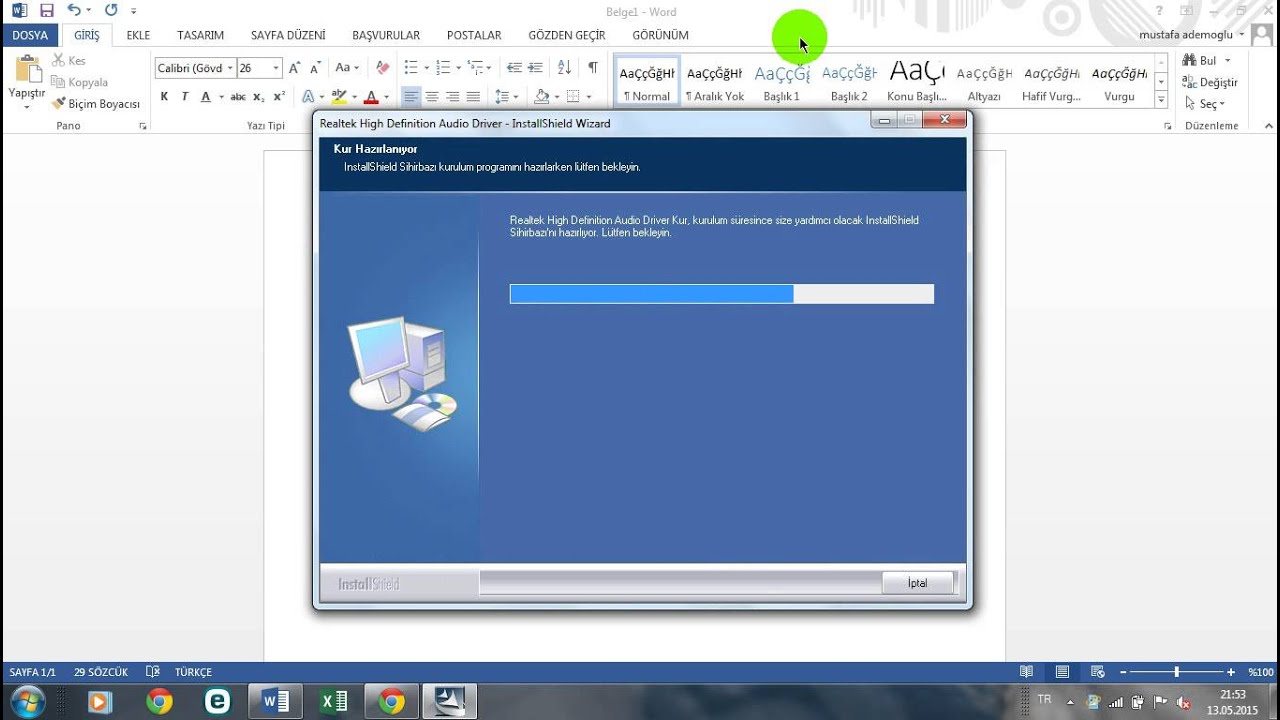Click the numbered list icon

(x=443, y=68)
